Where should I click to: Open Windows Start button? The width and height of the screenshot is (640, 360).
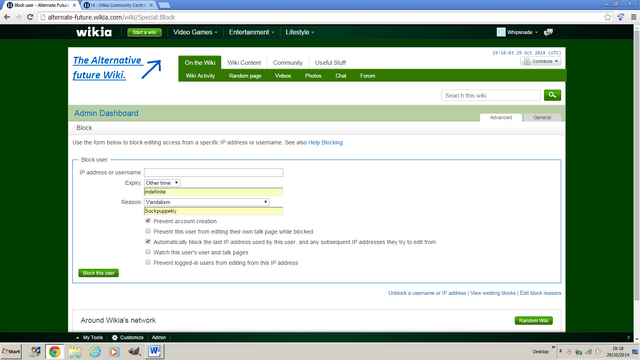click(11, 351)
